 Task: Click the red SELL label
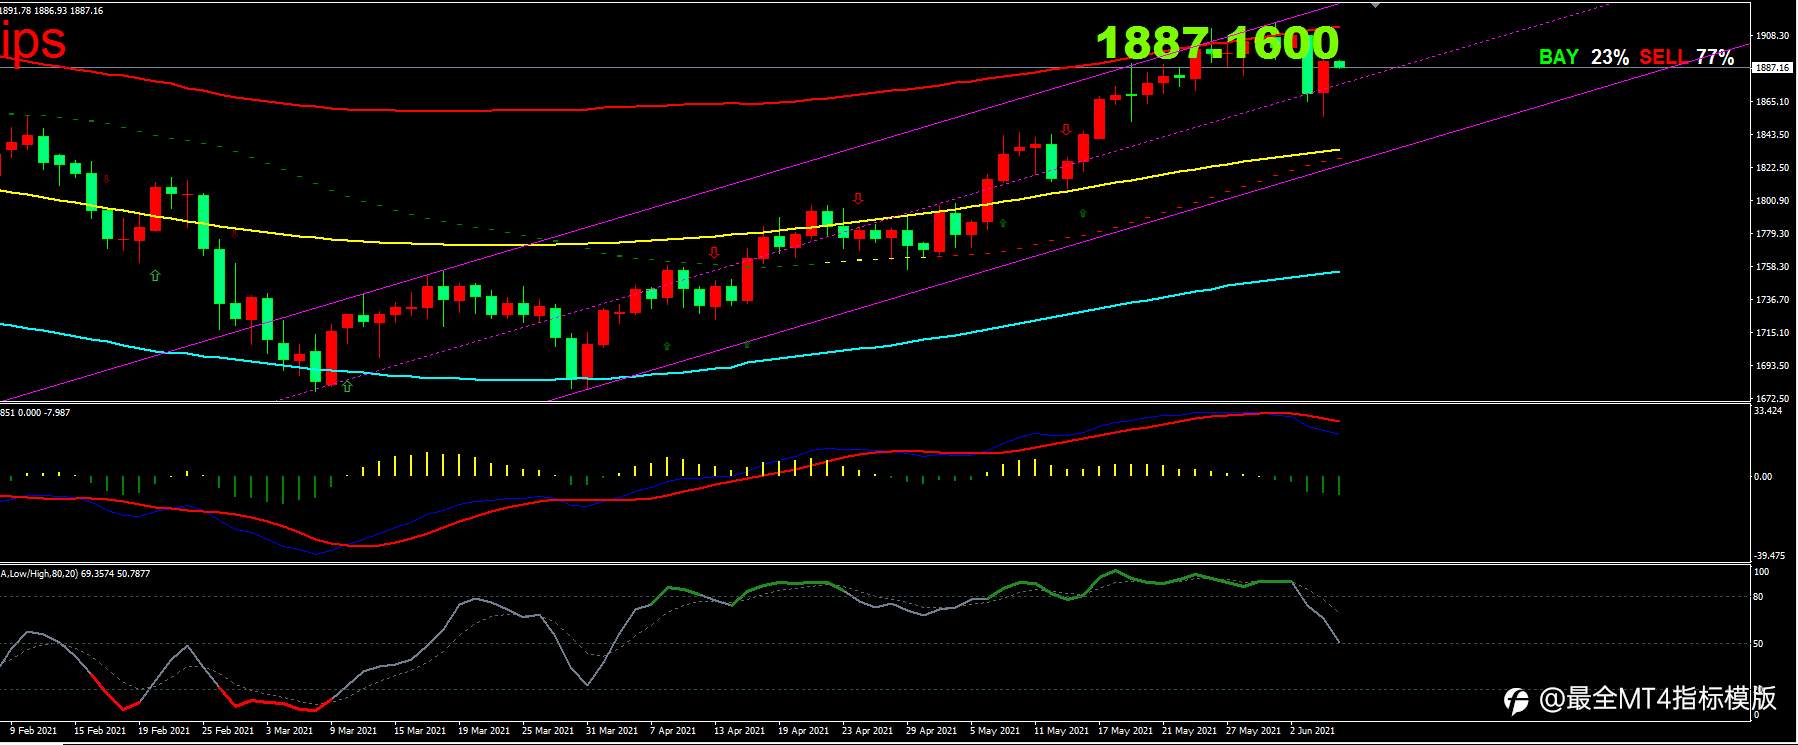pos(1663,57)
